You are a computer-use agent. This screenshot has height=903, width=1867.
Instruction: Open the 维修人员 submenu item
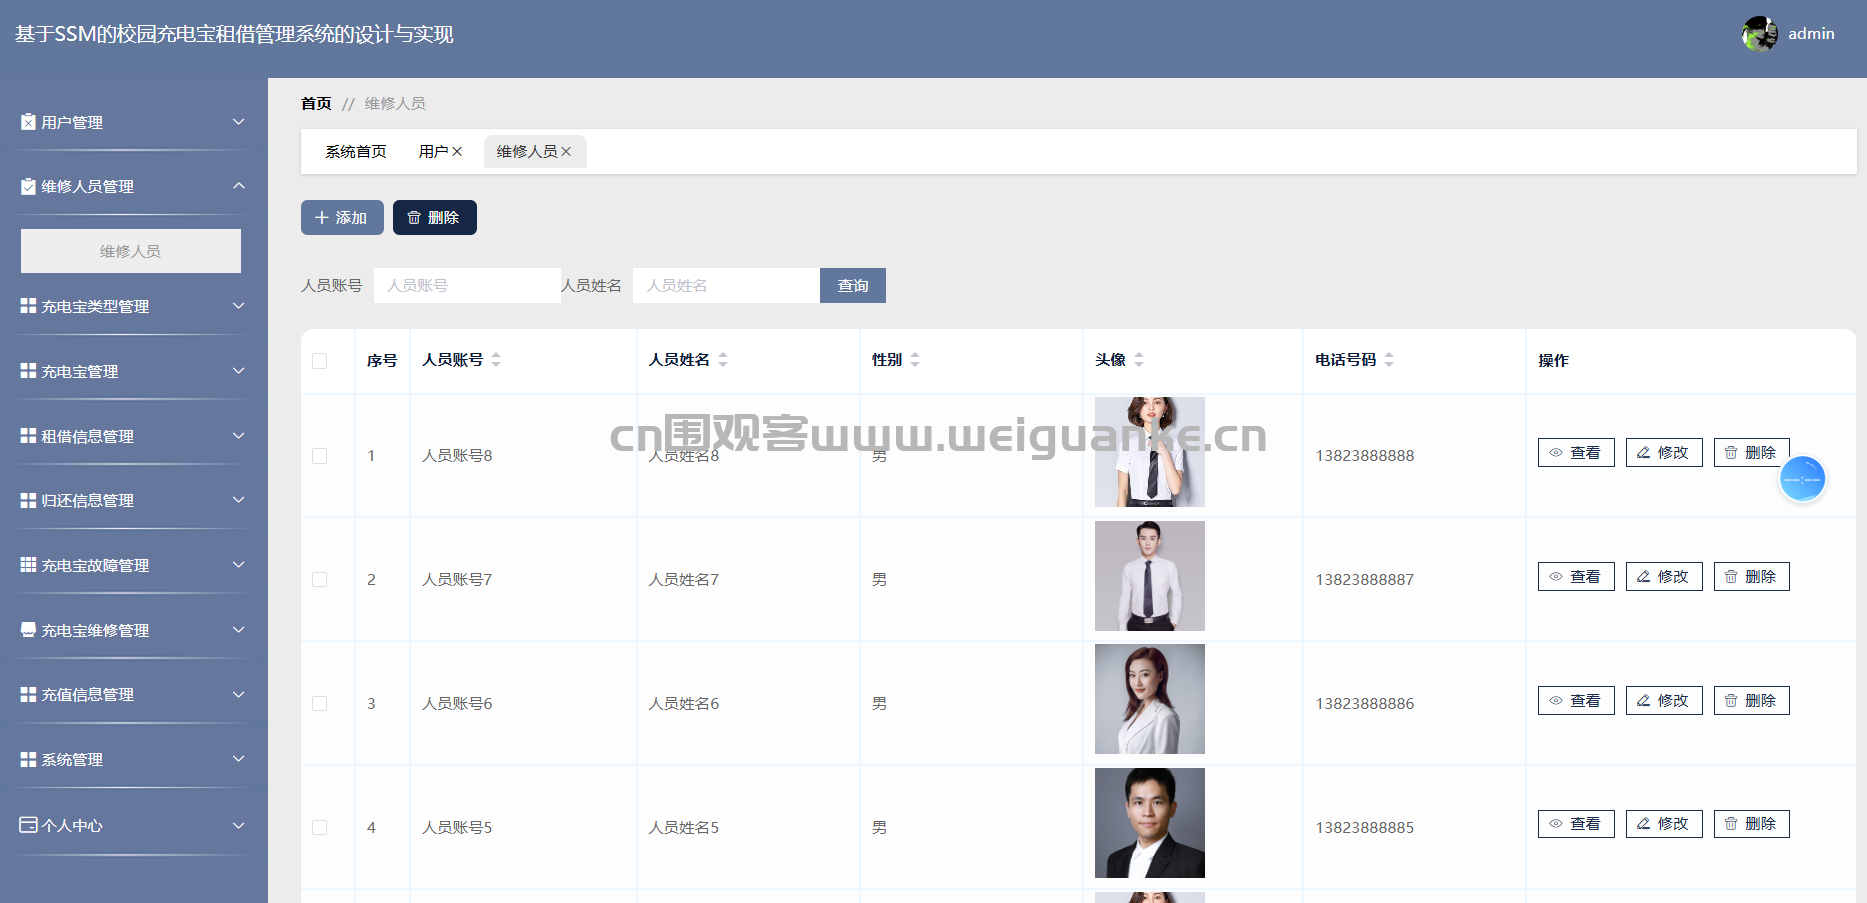131,251
